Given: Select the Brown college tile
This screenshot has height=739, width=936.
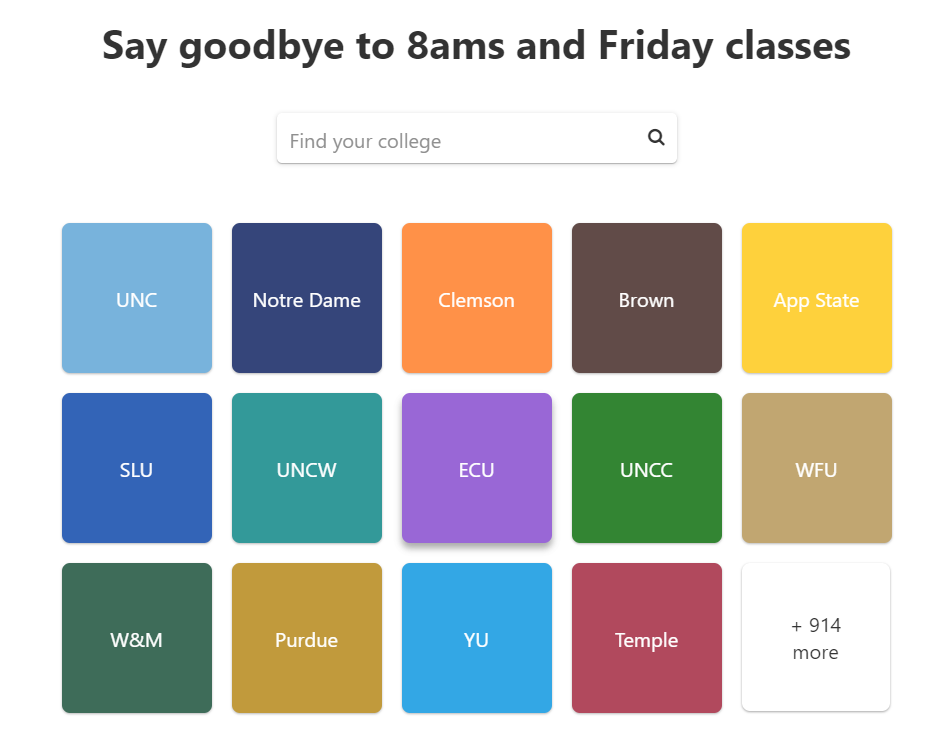Looking at the screenshot, I should click(647, 298).
